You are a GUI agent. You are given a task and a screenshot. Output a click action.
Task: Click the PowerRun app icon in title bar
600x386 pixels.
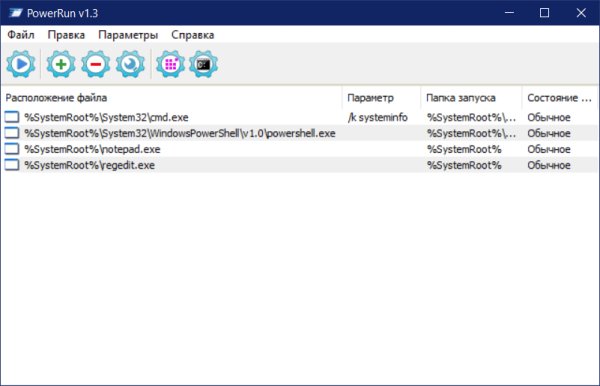pos(16,13)
